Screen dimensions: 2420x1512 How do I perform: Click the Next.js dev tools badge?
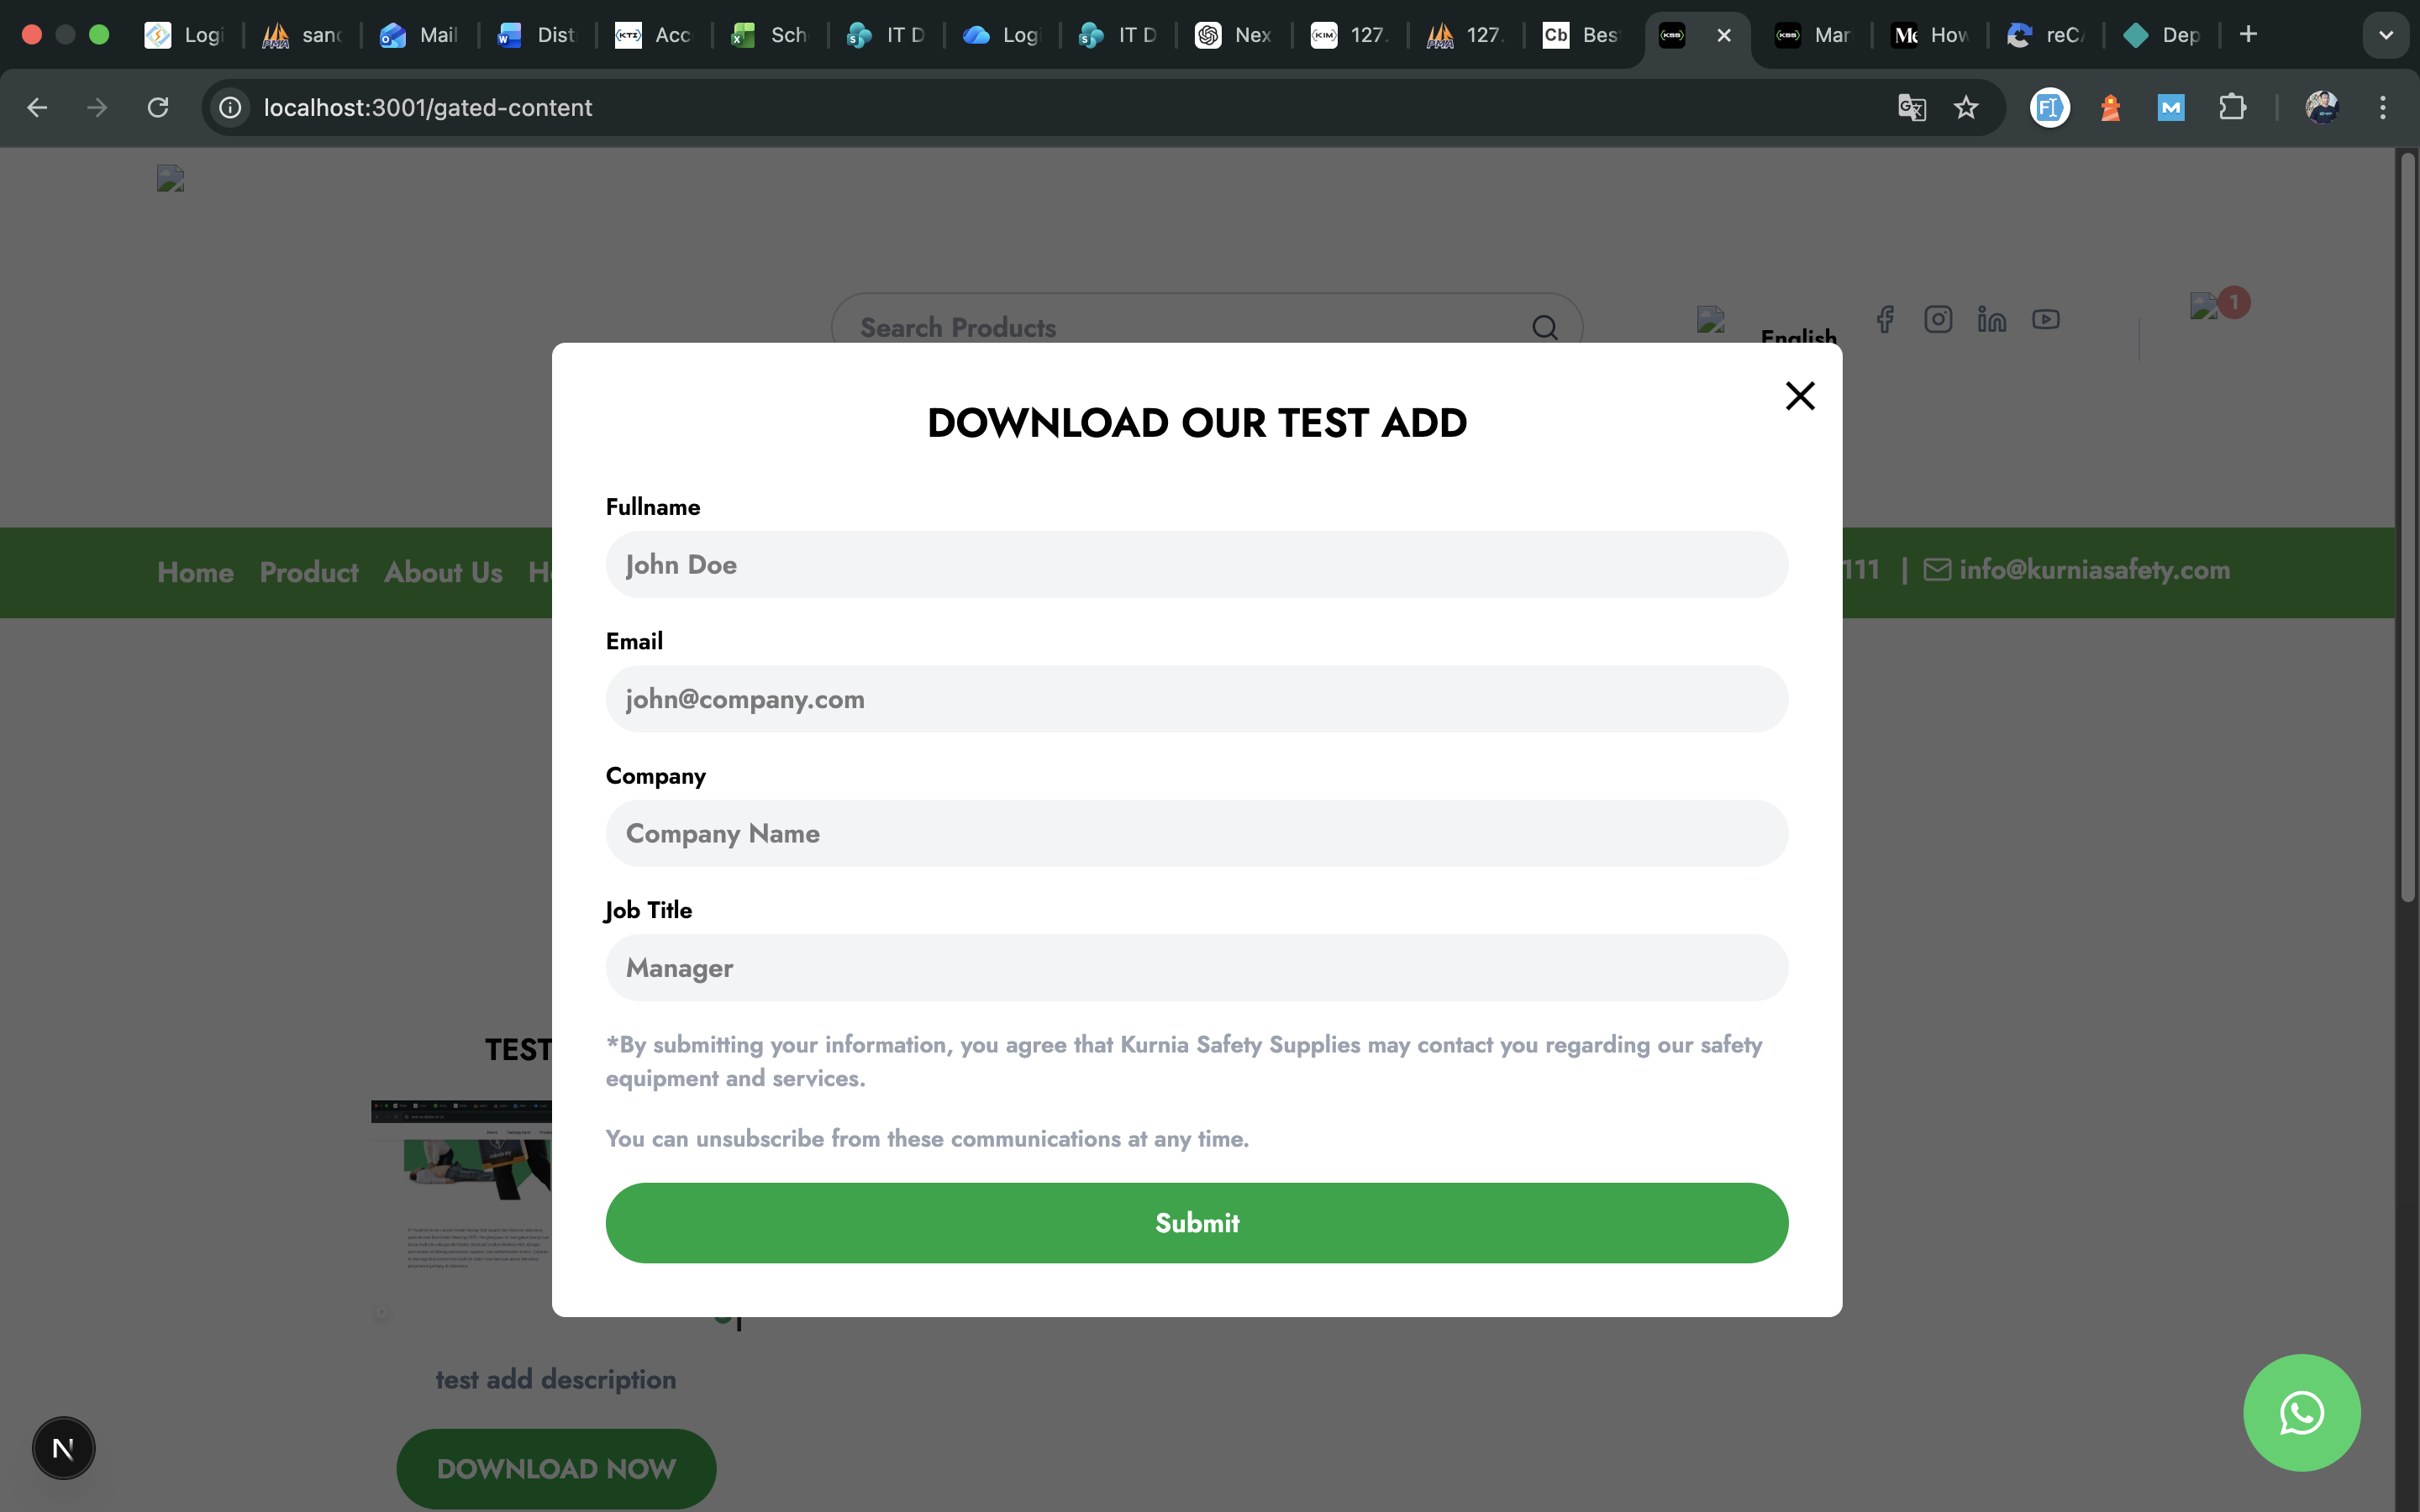63,1448
